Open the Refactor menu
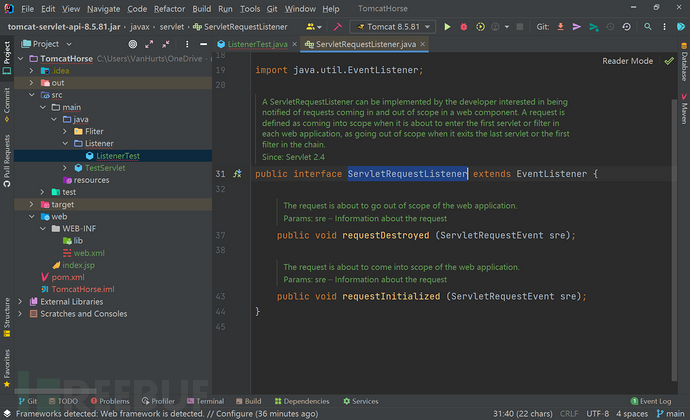 (169, 9)
